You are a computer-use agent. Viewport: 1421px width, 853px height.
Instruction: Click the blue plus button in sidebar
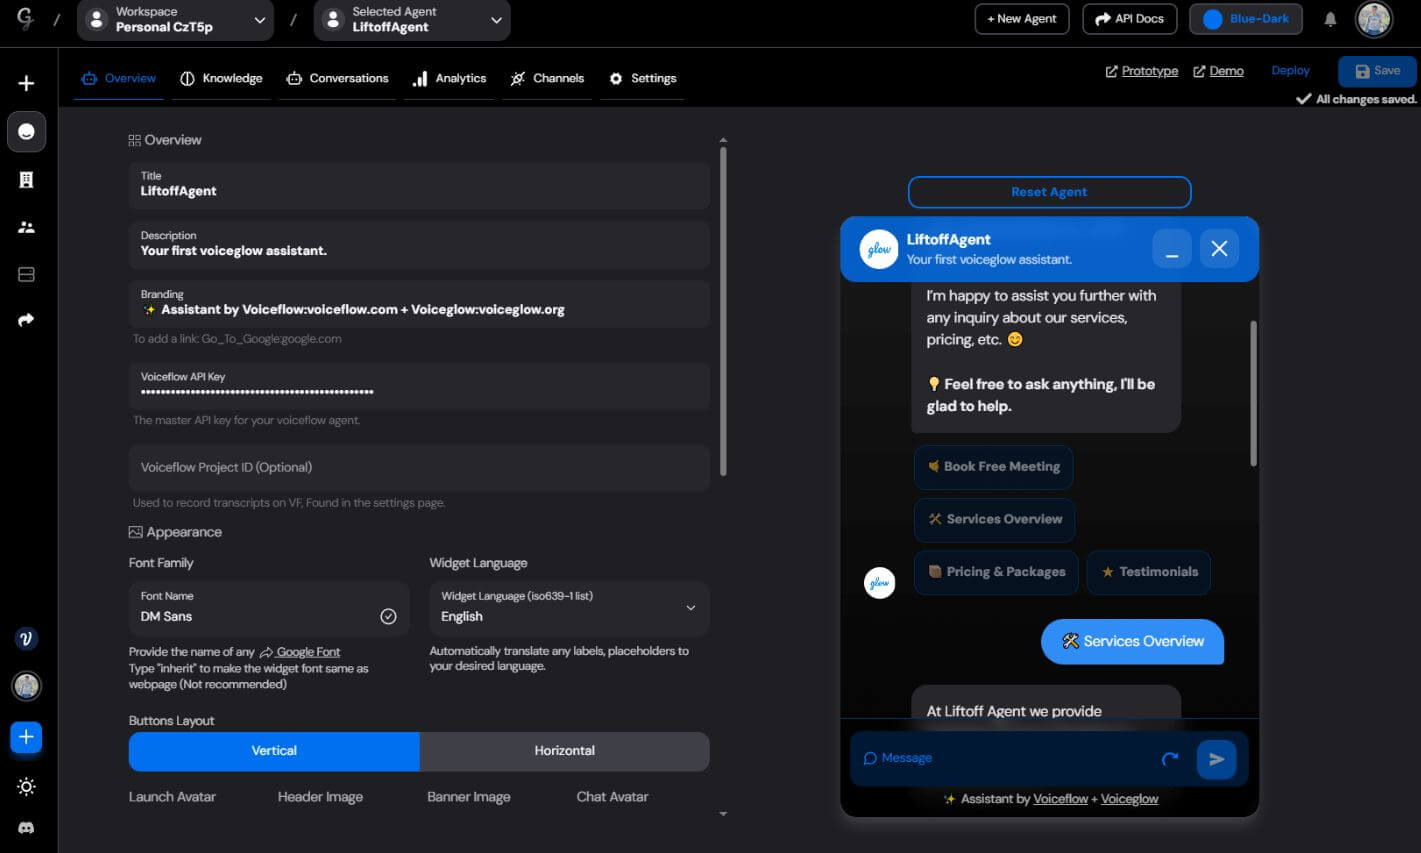27,737
